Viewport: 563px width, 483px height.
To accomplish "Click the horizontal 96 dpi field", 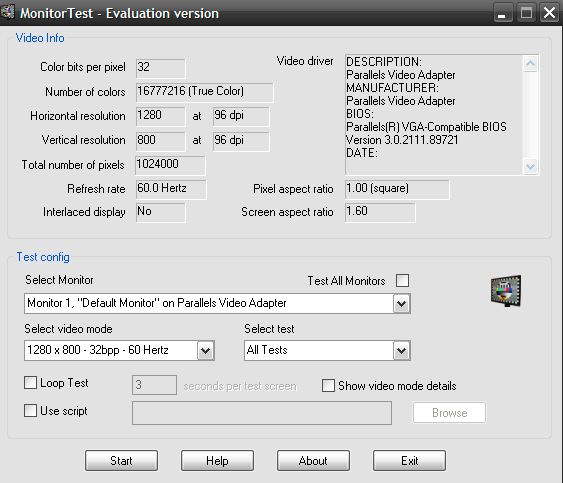I will point(241,116).
